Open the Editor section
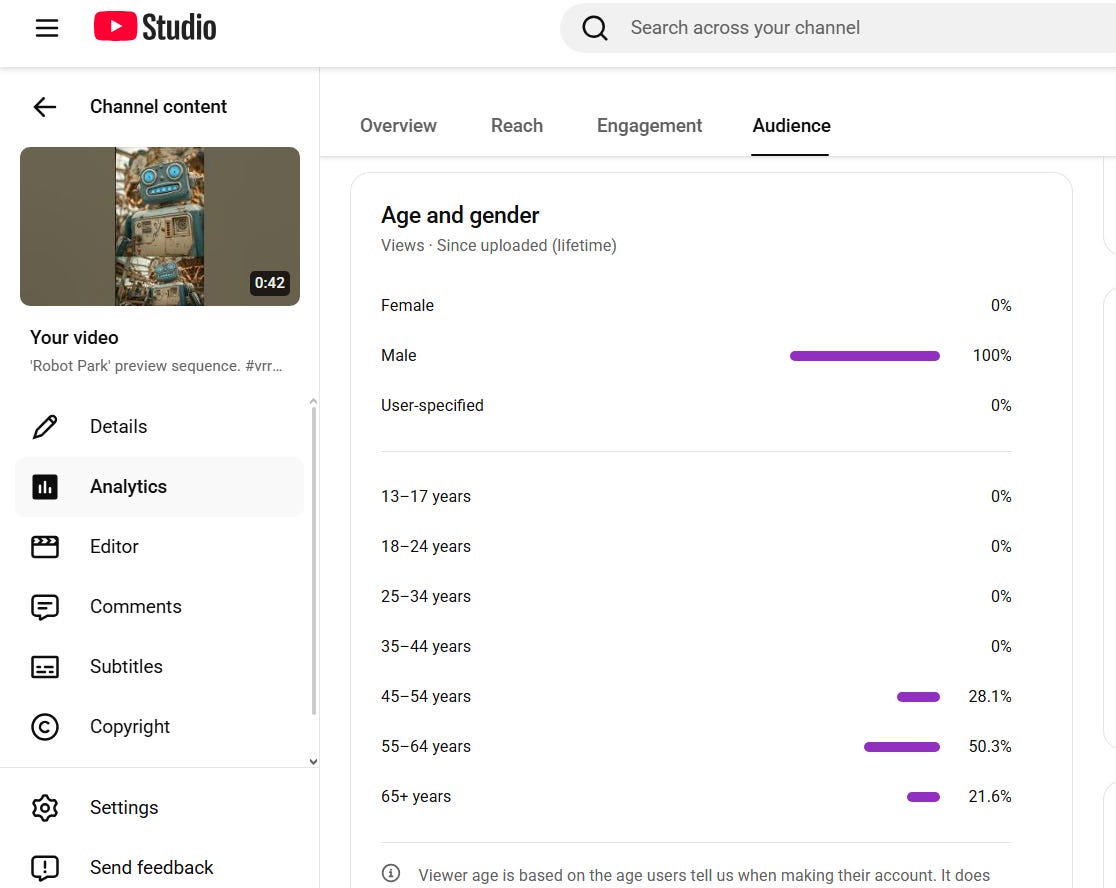 click(x=160, y=546)
